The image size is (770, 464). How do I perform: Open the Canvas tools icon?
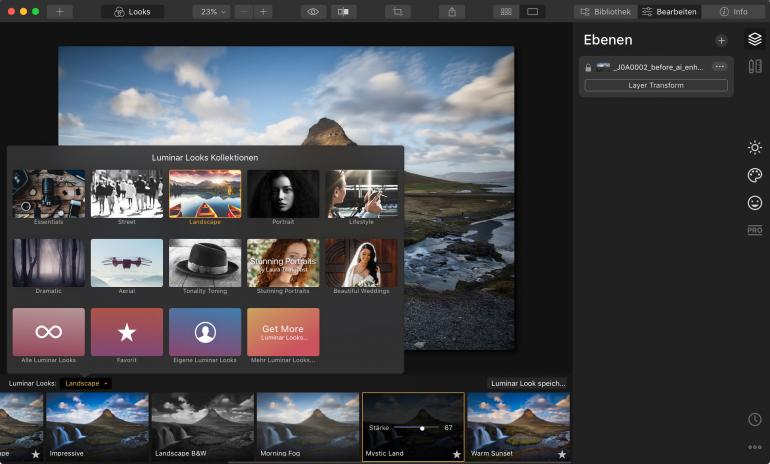tap(755, 66)
